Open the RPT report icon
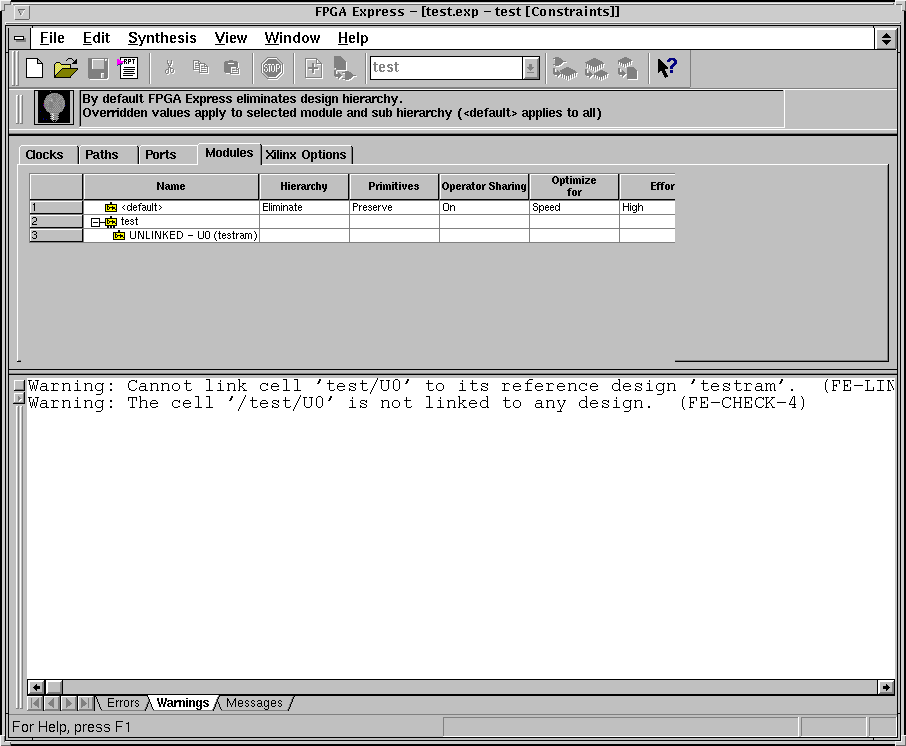906x746 pixels. coord(128,68)
